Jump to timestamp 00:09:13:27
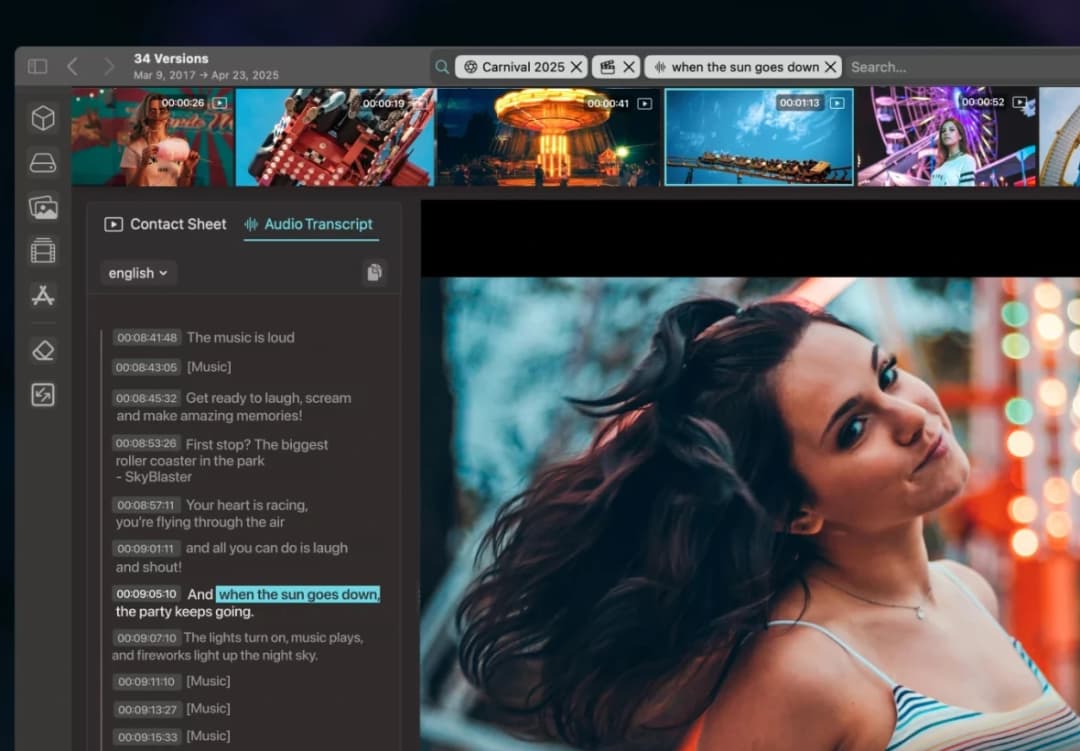The width and height of the screenshot is (1080, 751). pyautogui.click(x=147, y=709)
